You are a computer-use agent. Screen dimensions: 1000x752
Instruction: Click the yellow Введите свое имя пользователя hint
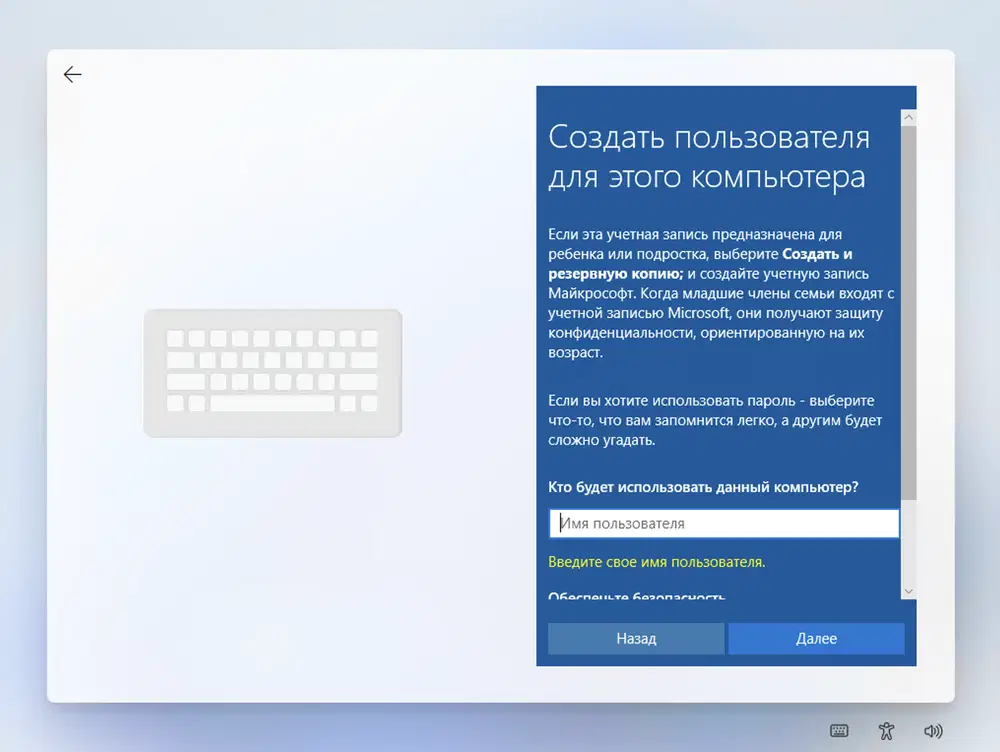(657, 562)
